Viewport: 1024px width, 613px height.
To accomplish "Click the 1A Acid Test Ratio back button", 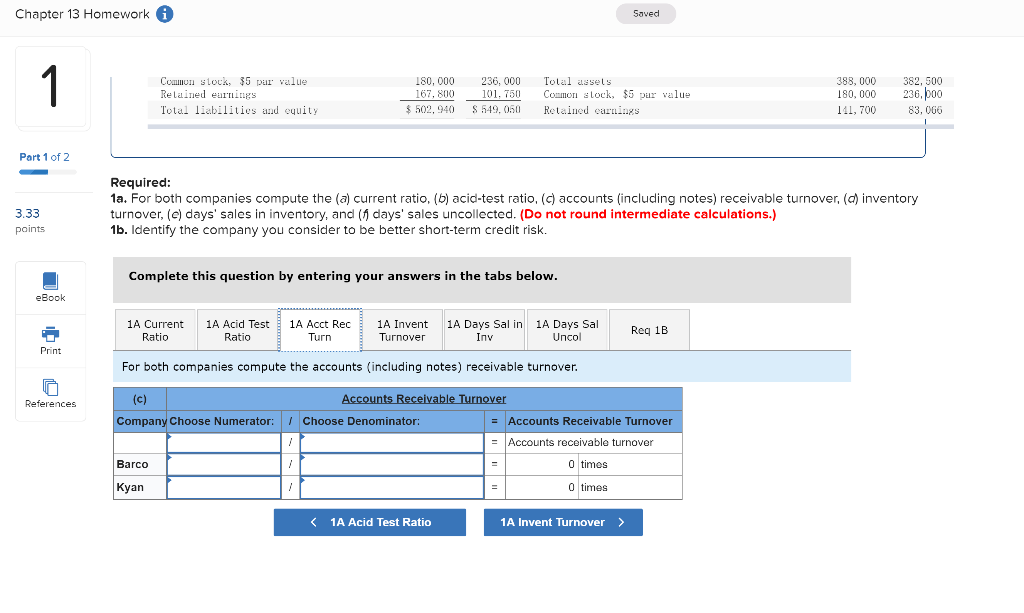I will [x=369, y=522].
